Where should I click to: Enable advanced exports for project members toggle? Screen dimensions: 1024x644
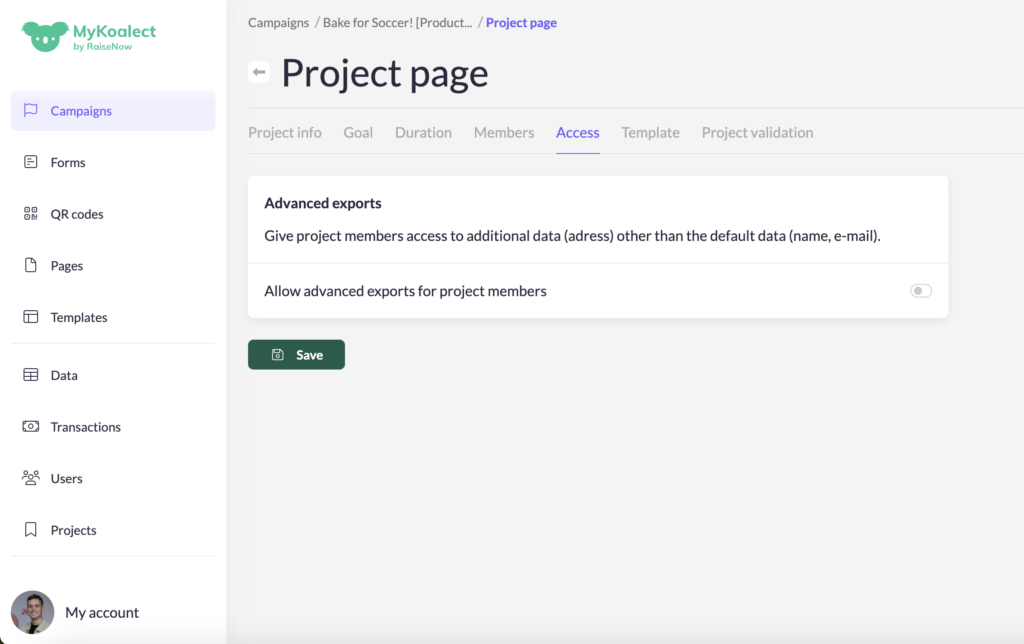tap(920, 291)
